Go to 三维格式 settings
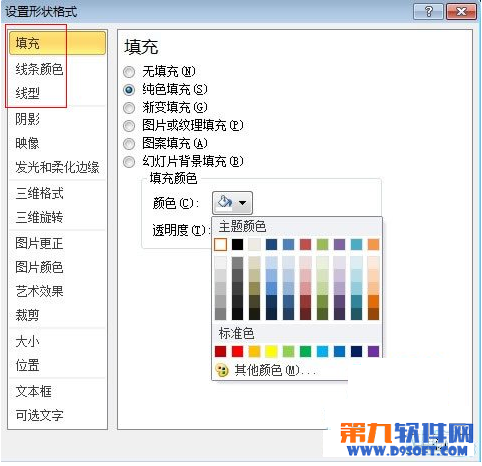The height and width of the screenshot is (466, 482). [39, 193]
